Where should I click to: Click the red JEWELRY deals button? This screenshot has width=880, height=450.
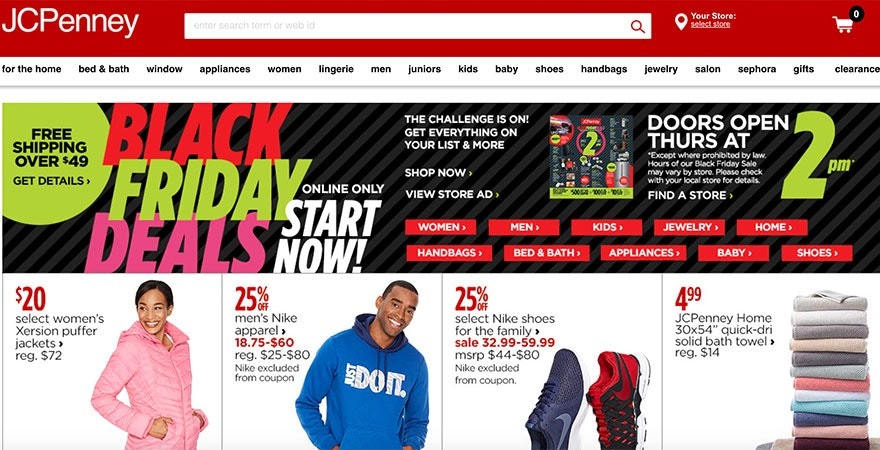click(x=689, y=227)
